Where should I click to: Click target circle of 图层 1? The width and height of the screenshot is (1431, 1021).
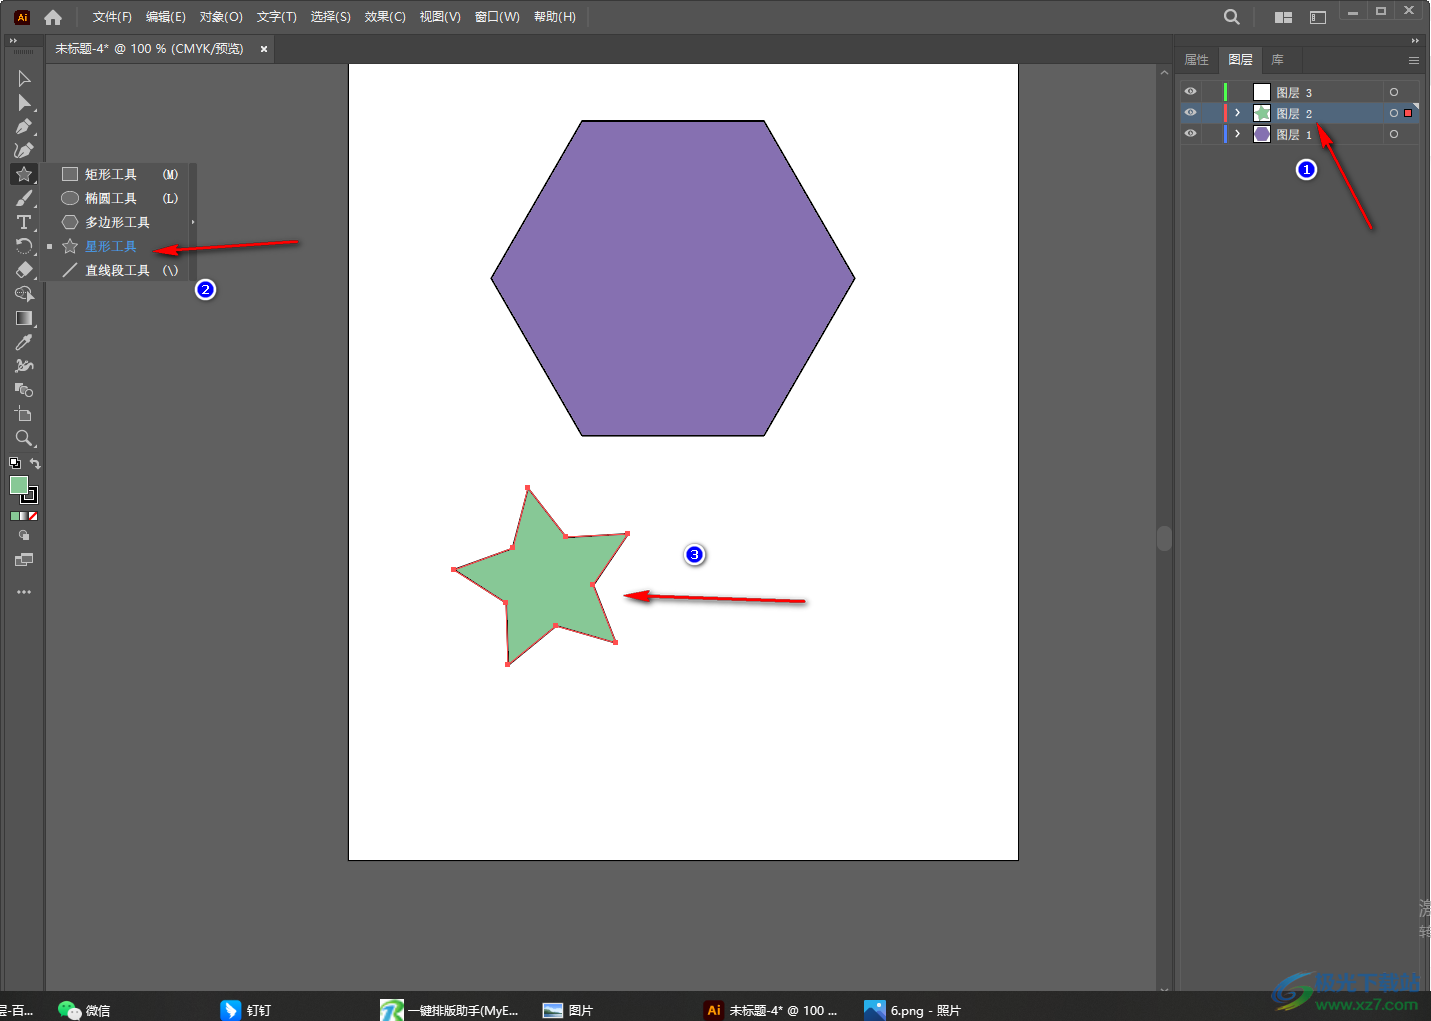[x=1393, y=134]
